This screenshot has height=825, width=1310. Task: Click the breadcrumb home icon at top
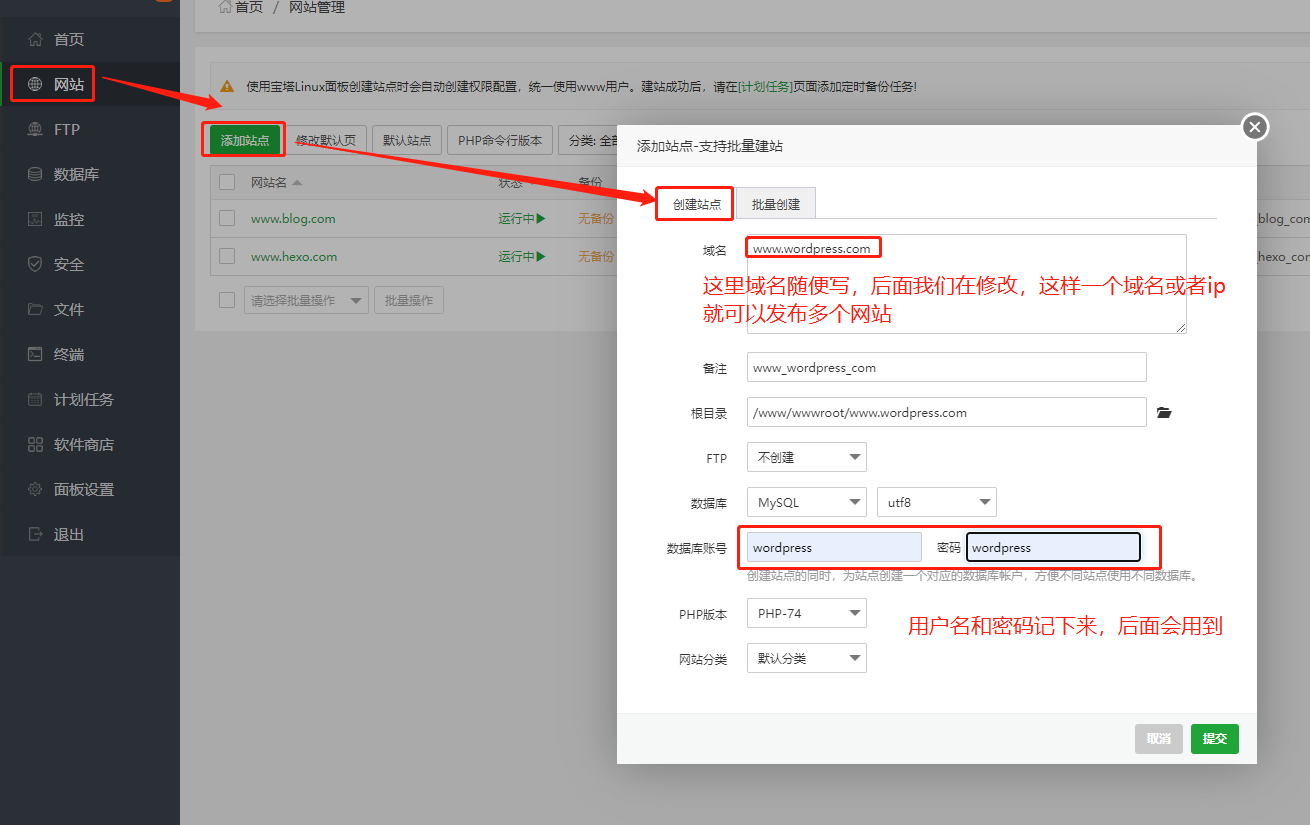pos(225,7)
